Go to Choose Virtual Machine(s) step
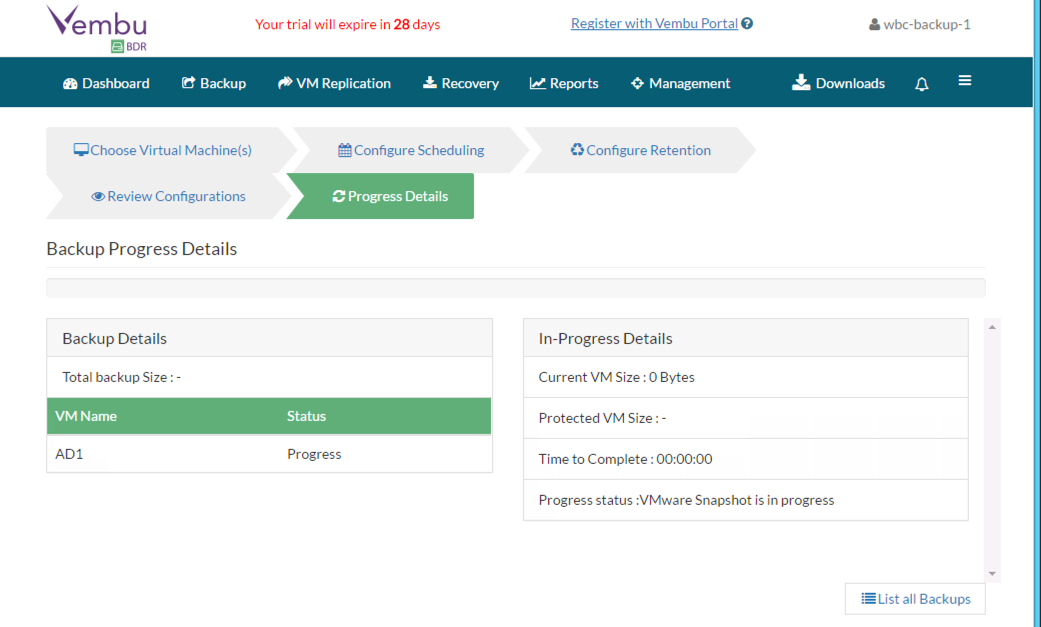The width and height of the screenshot is (1041, 627). coord(163,151)
